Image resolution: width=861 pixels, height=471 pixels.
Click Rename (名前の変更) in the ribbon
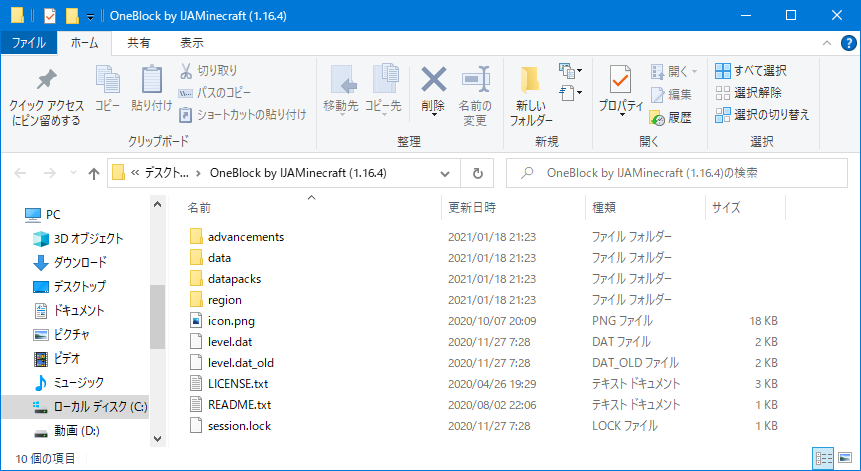[475, 96]
